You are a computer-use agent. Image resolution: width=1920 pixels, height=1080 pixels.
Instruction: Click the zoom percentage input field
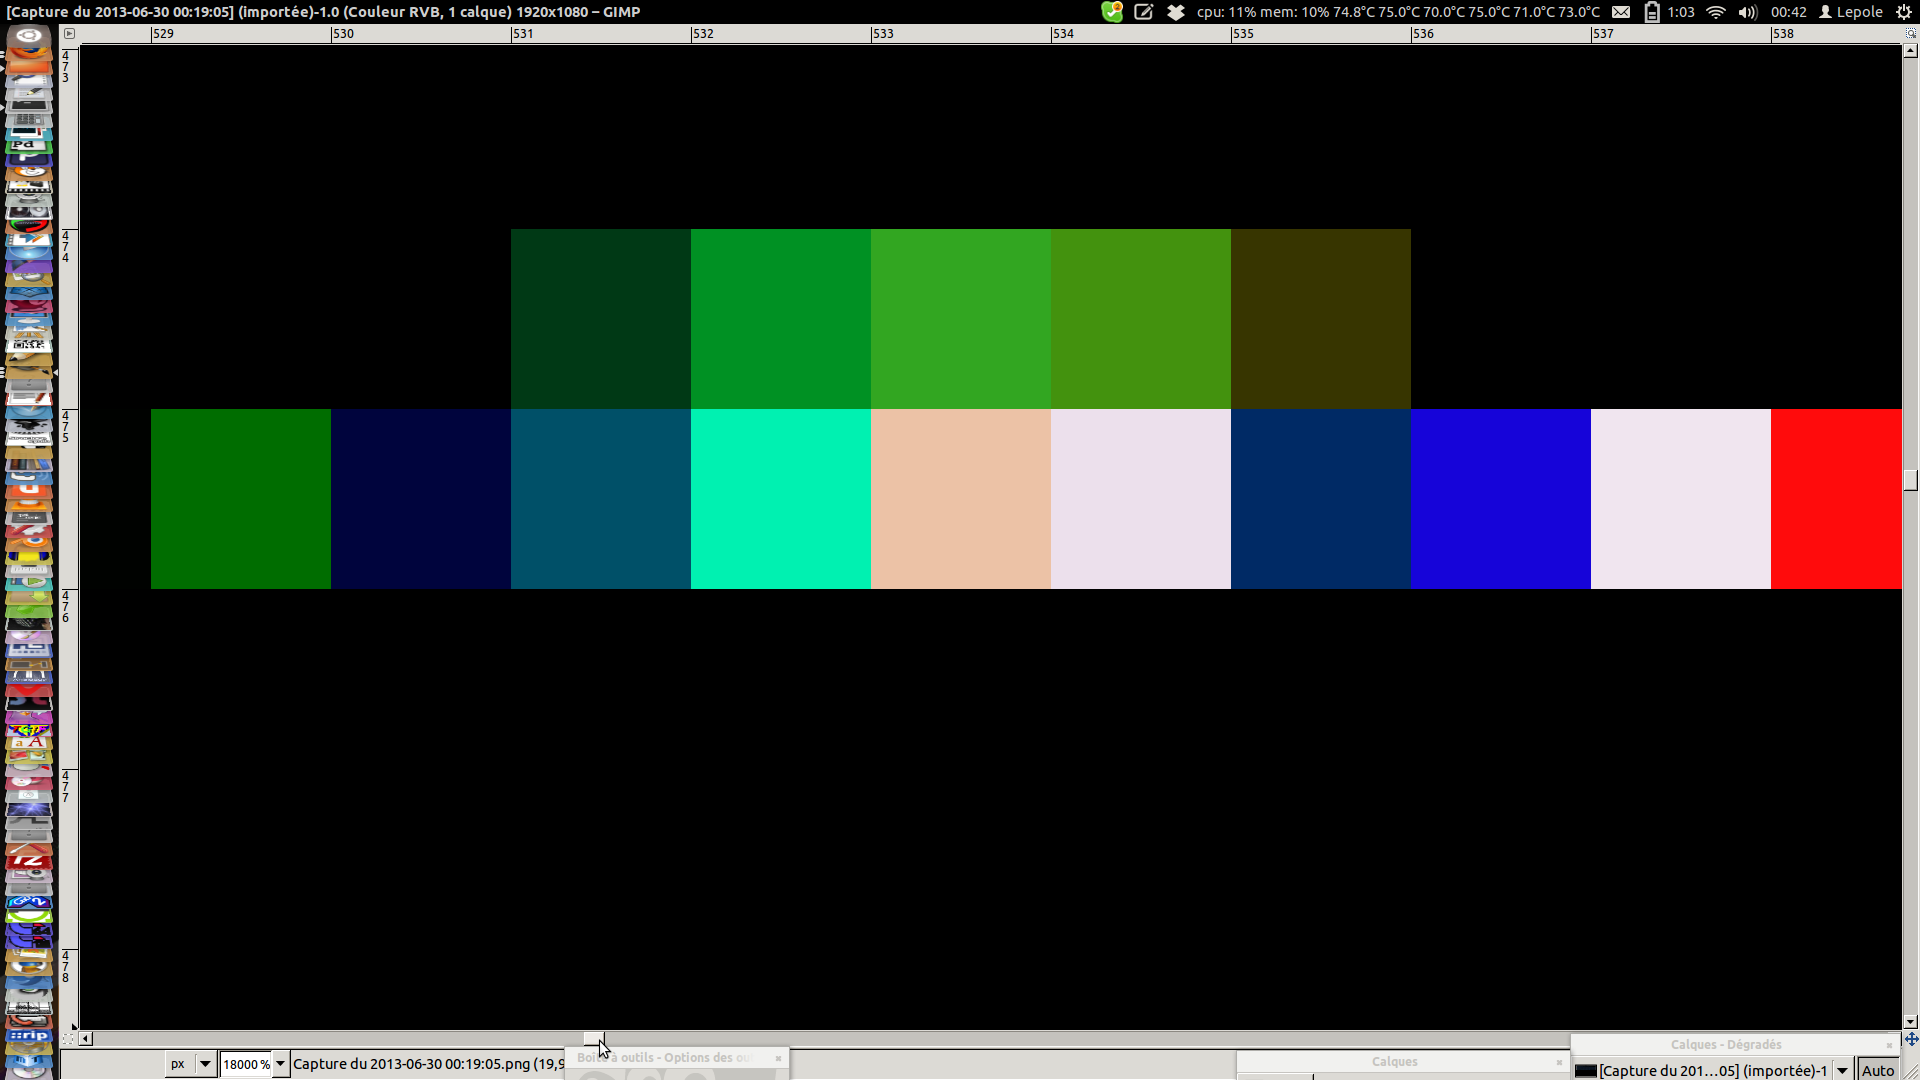(245, 1064)
